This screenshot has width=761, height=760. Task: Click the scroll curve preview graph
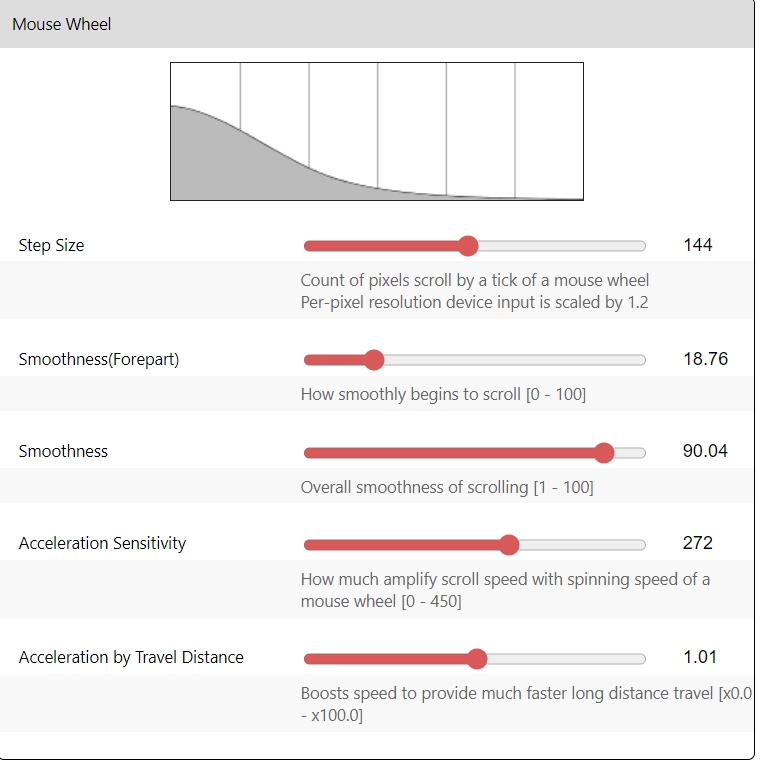click(376, 131)
